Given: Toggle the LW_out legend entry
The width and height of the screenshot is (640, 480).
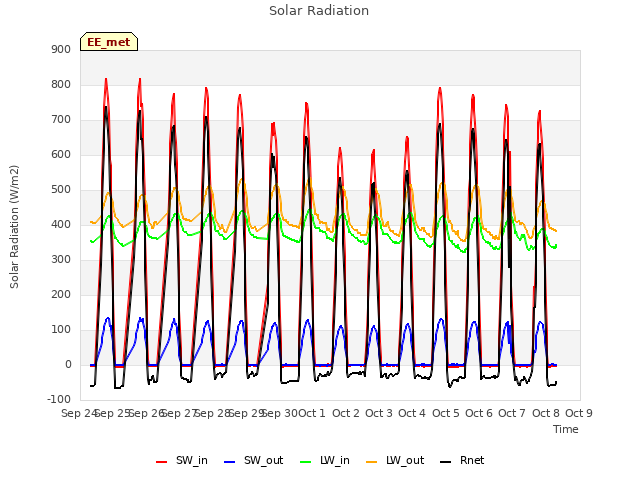Looking at the screenshot, I should (x=395, y=461).
